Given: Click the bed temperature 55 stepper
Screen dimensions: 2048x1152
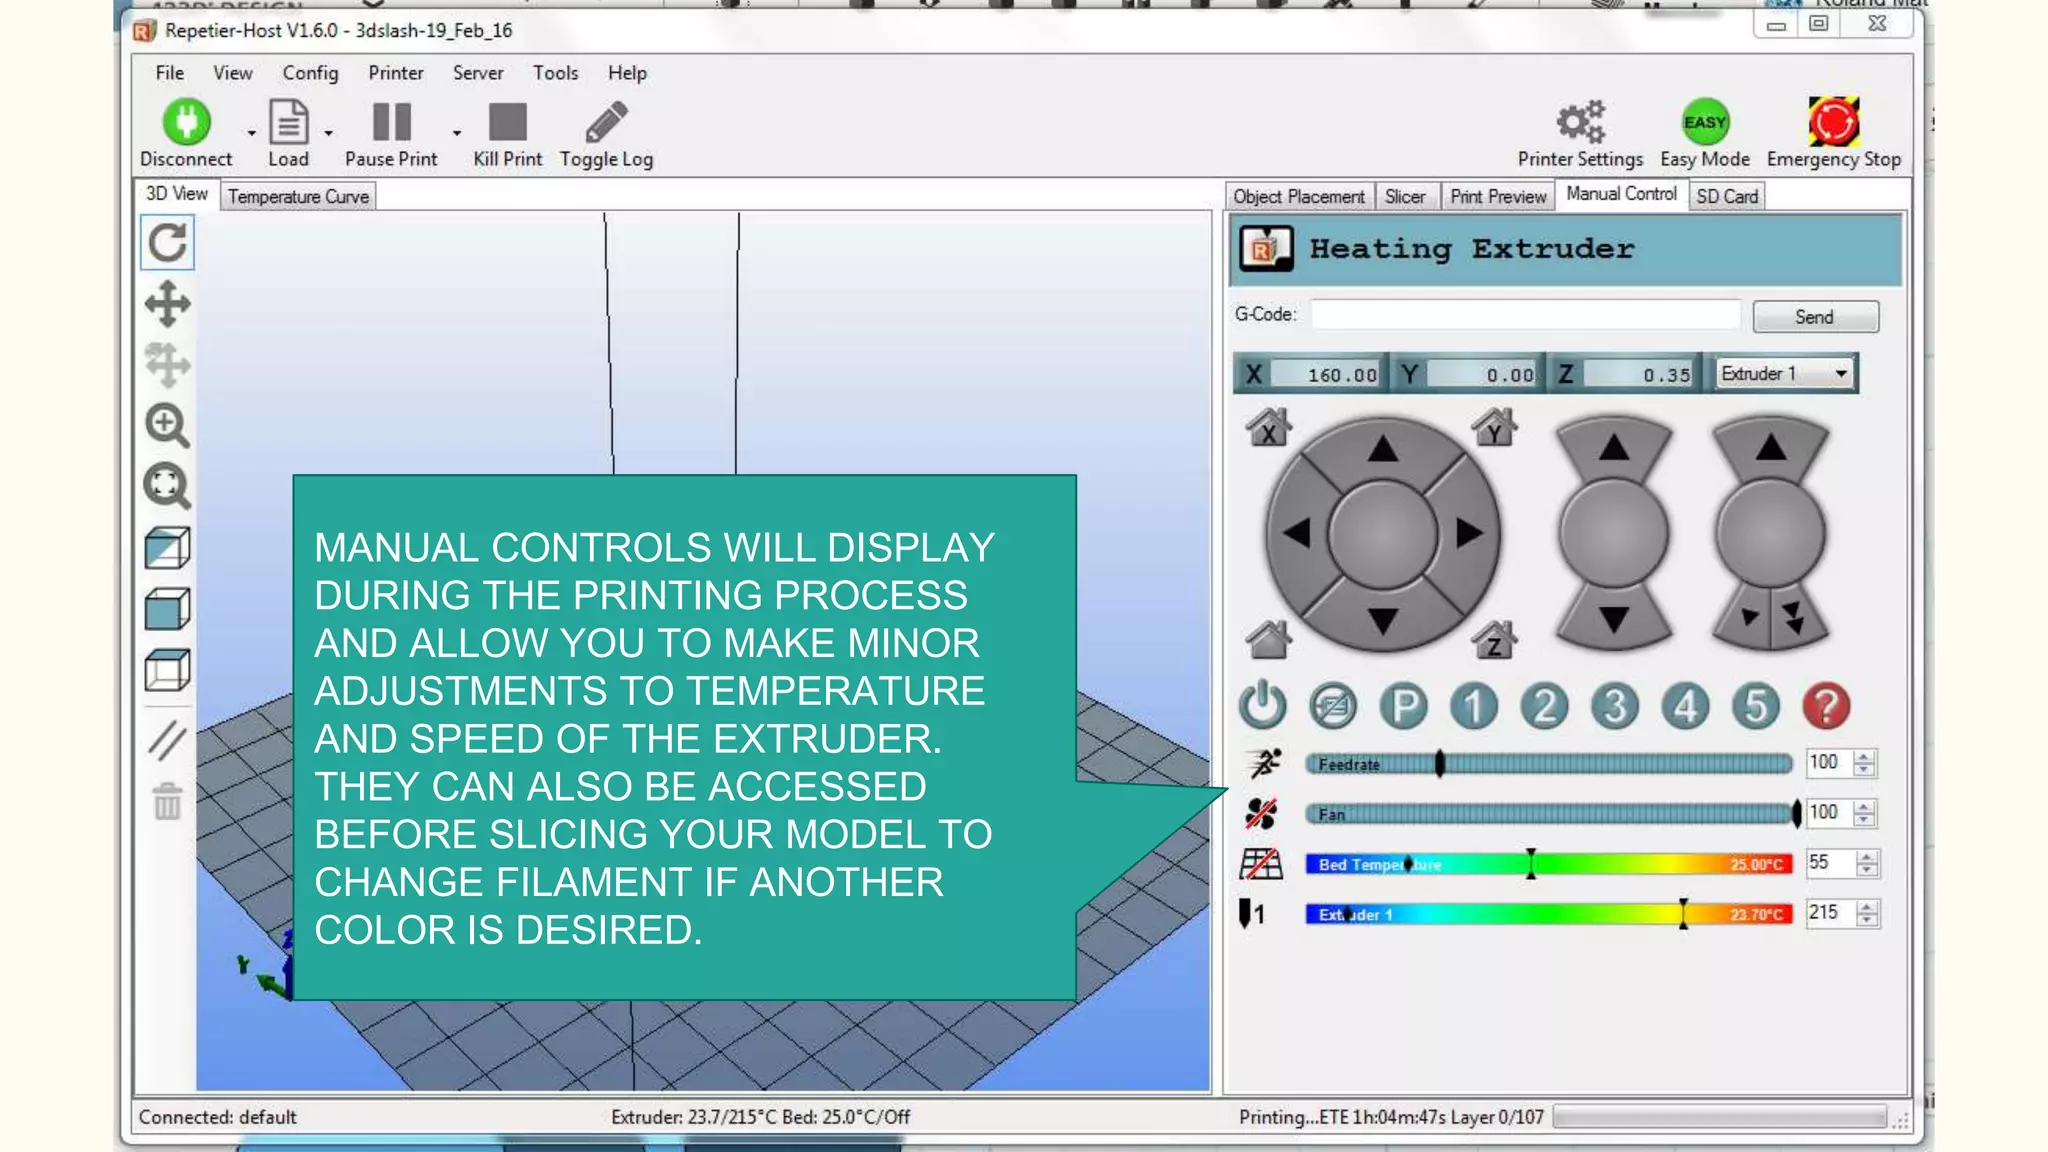Looking at the screenshot, I should click(x=1866, y=863).
